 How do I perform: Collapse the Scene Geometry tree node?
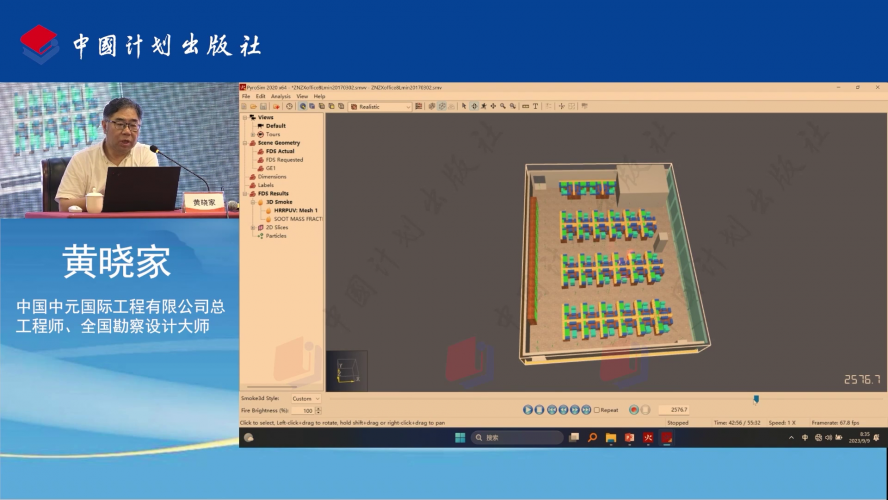point(245,143)
